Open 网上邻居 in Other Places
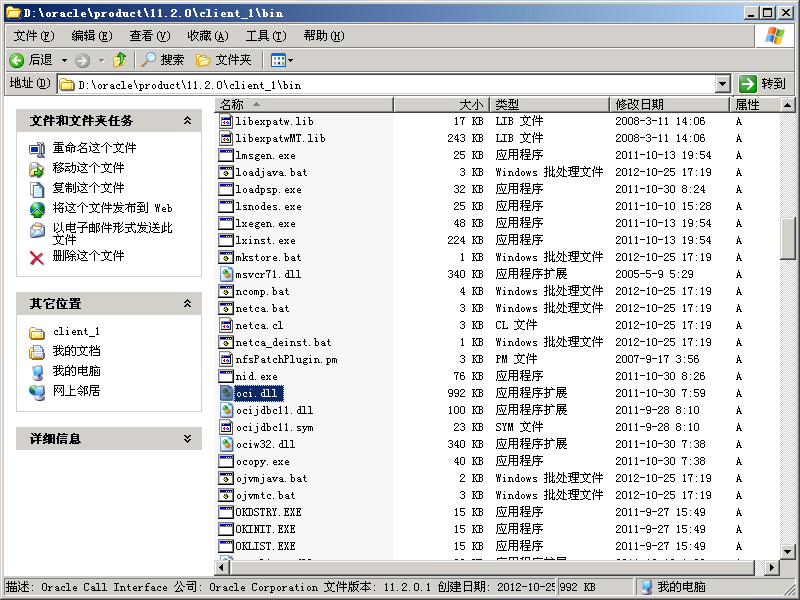Image resolution: width=800 pixels, height=600 pixels. 77,391
